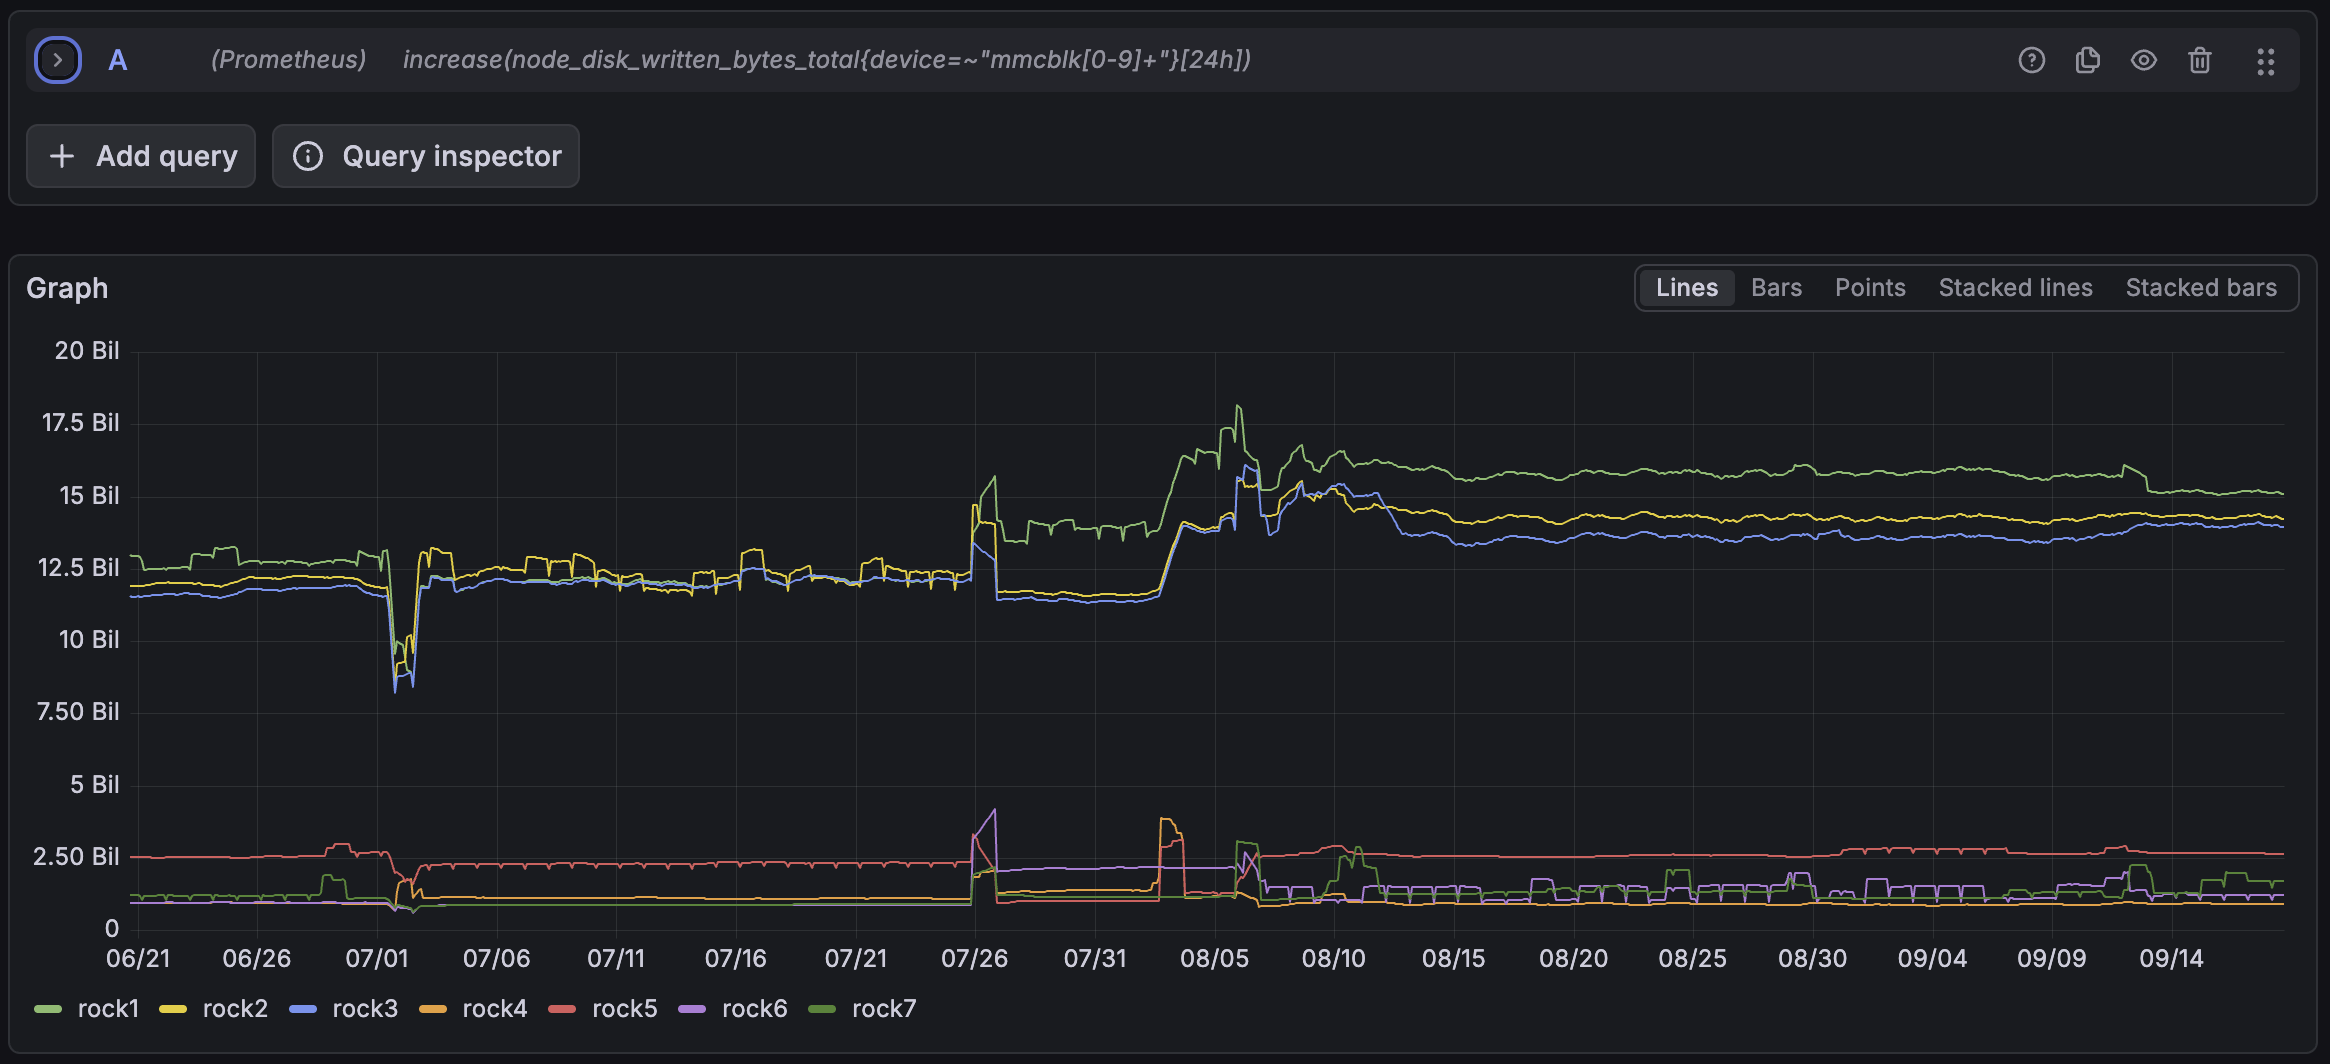Duplicate query A using copy icon
Image resolution: width=2330 pixels, height=1064 pixels.
pyautogui.click(x=2088, y=60)
